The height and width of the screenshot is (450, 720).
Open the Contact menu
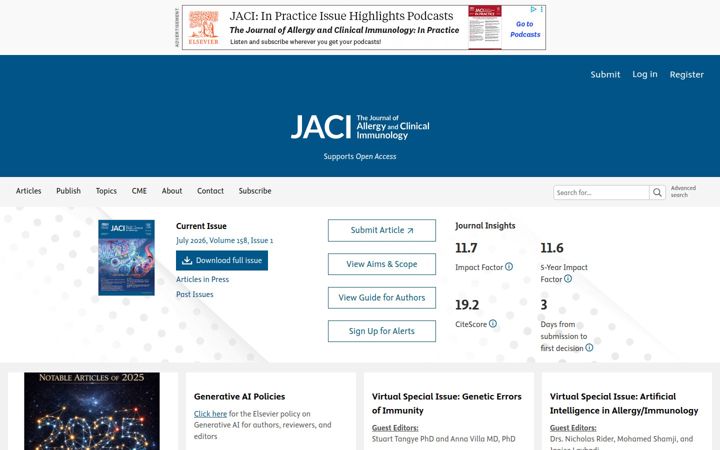(210, 191)
